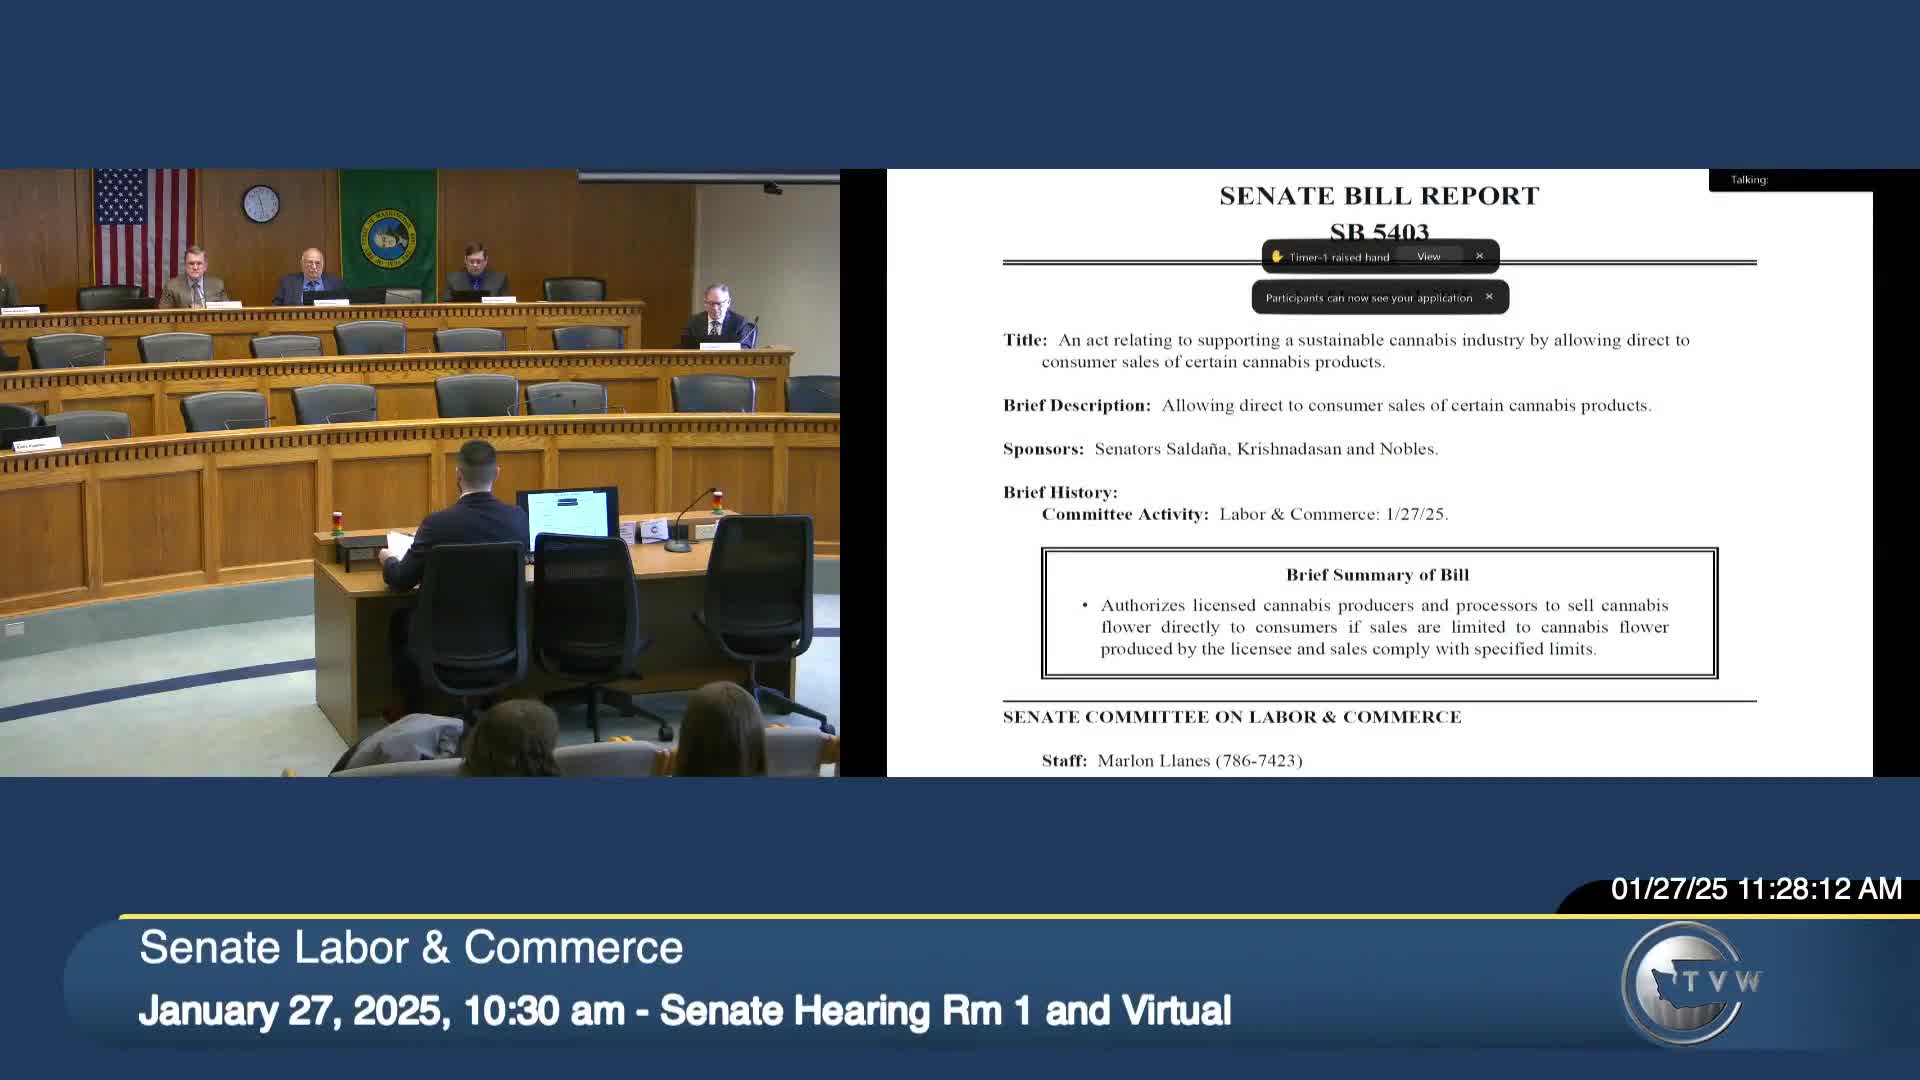
Task: Close the participants visibility notification
Action: [x=1490, y=297]
